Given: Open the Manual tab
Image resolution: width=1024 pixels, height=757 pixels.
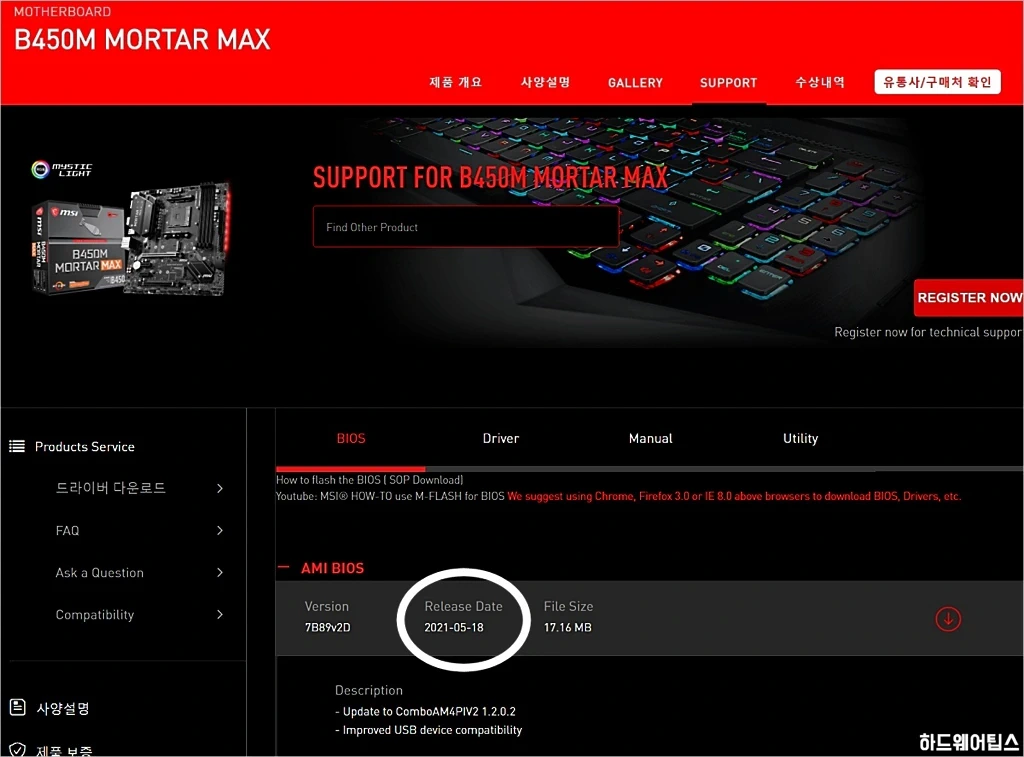Looking at the screenshot, I should tap(650, 439).
